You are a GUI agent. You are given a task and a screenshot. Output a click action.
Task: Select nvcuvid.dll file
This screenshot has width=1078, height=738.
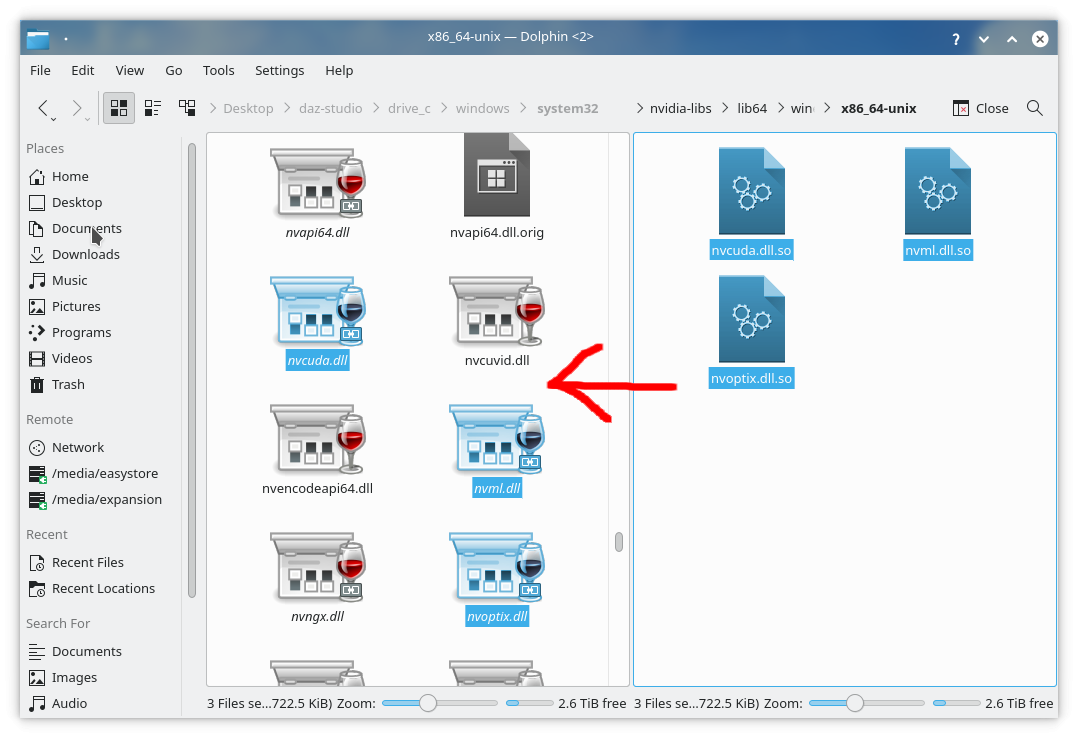point(496,311)
